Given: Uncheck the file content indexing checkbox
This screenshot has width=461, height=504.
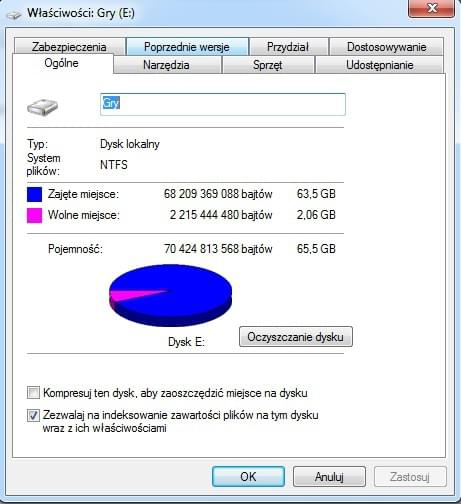Looking at the screenshot, I should tap(33, 415).
